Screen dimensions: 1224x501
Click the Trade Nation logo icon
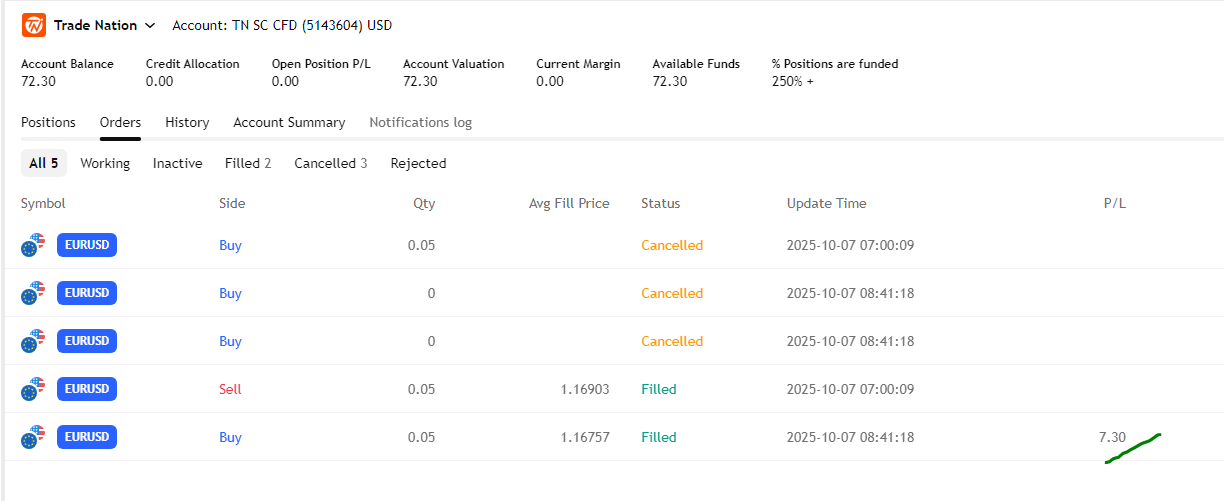click(x=33, y=25)
